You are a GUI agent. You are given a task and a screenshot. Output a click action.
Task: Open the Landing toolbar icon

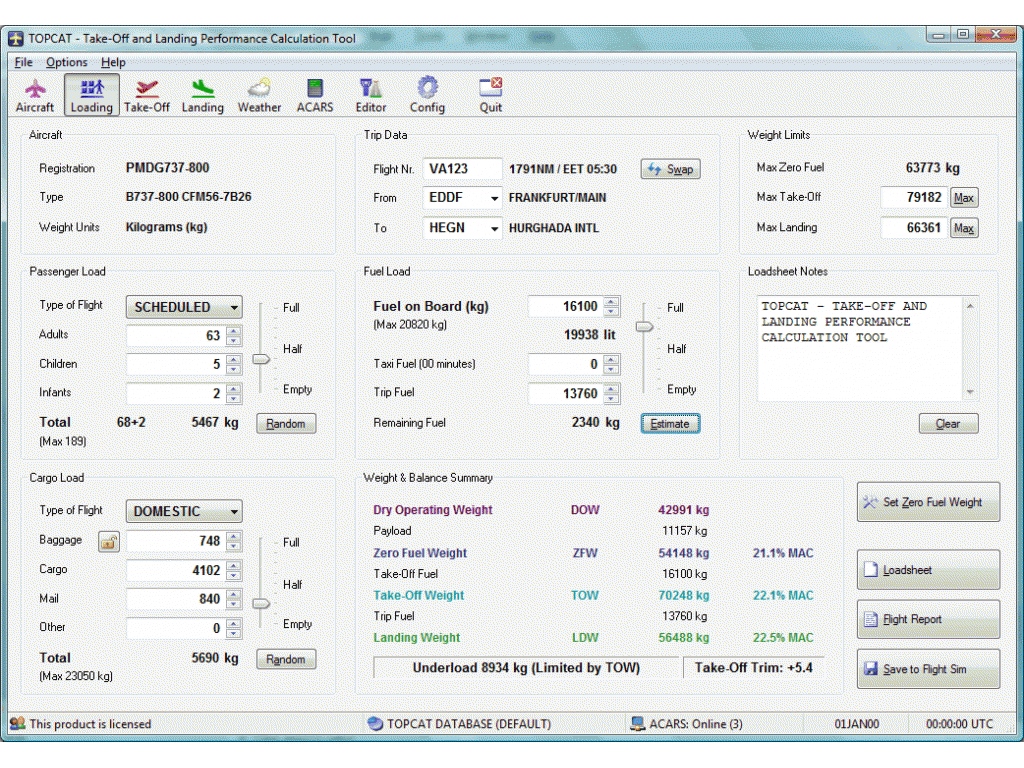[202, 95]
